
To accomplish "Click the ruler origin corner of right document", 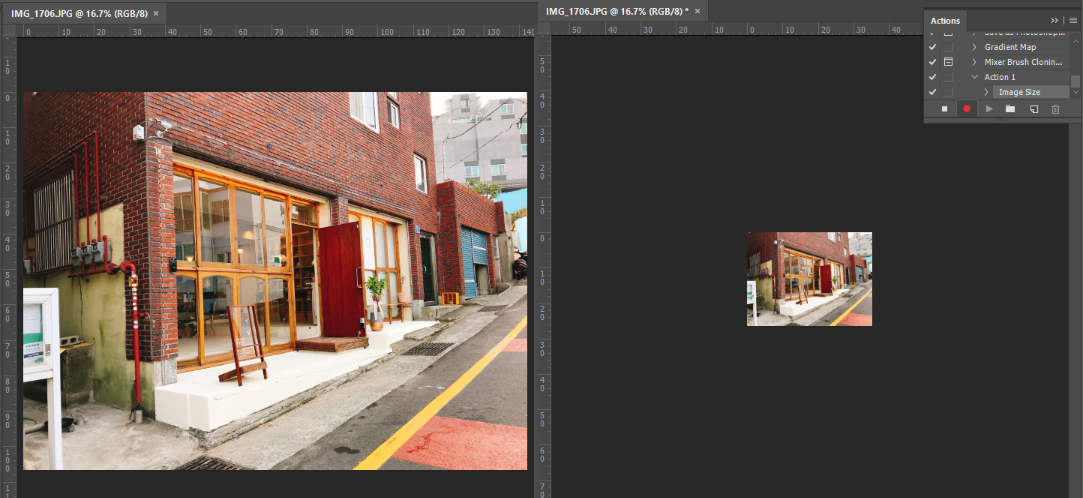I will 544,29.
